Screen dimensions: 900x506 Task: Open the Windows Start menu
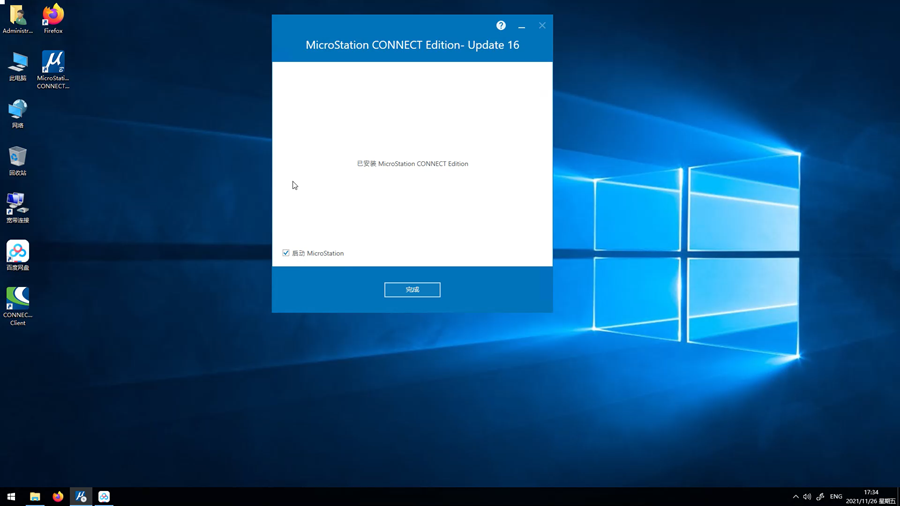click(x=11, y=497)
